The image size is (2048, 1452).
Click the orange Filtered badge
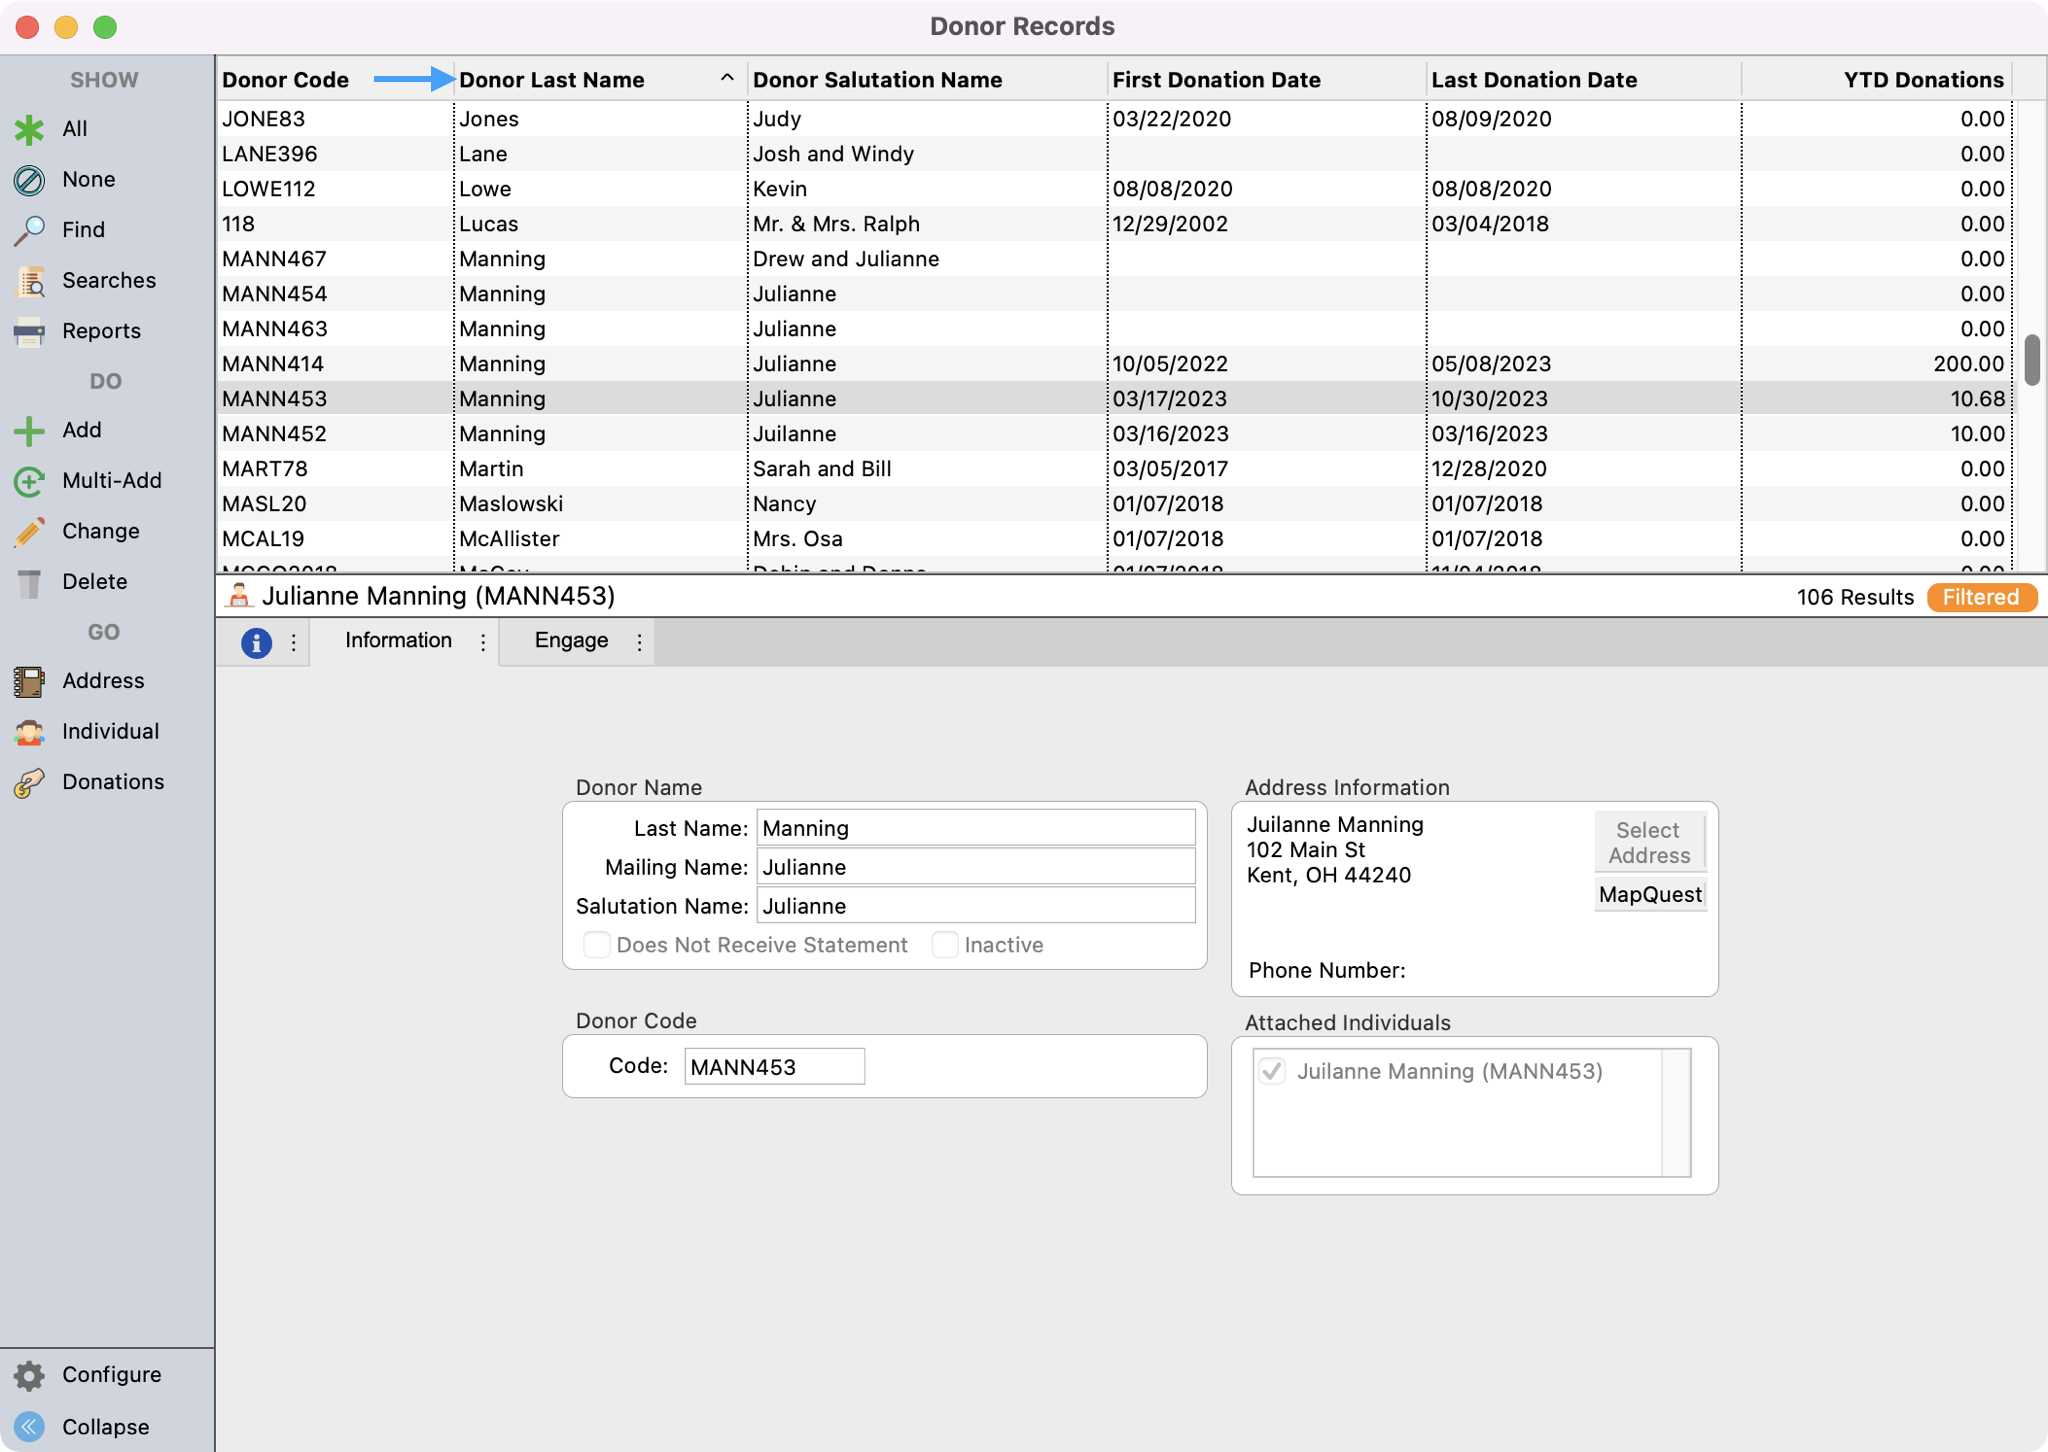click(x=1980, y=597)
